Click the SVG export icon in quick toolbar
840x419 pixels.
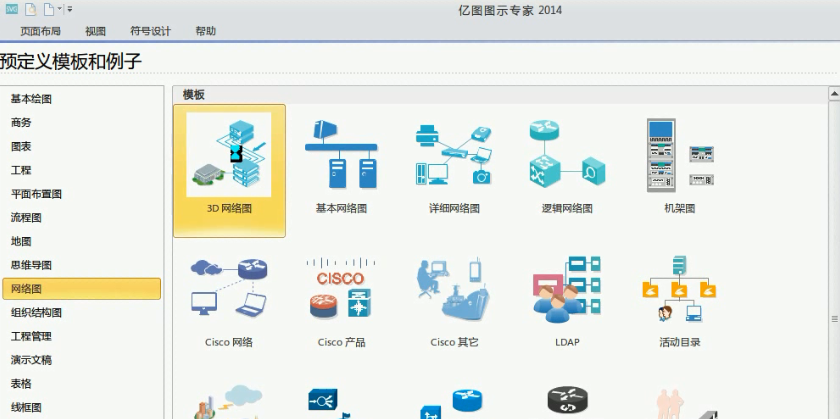pos(12,9)
